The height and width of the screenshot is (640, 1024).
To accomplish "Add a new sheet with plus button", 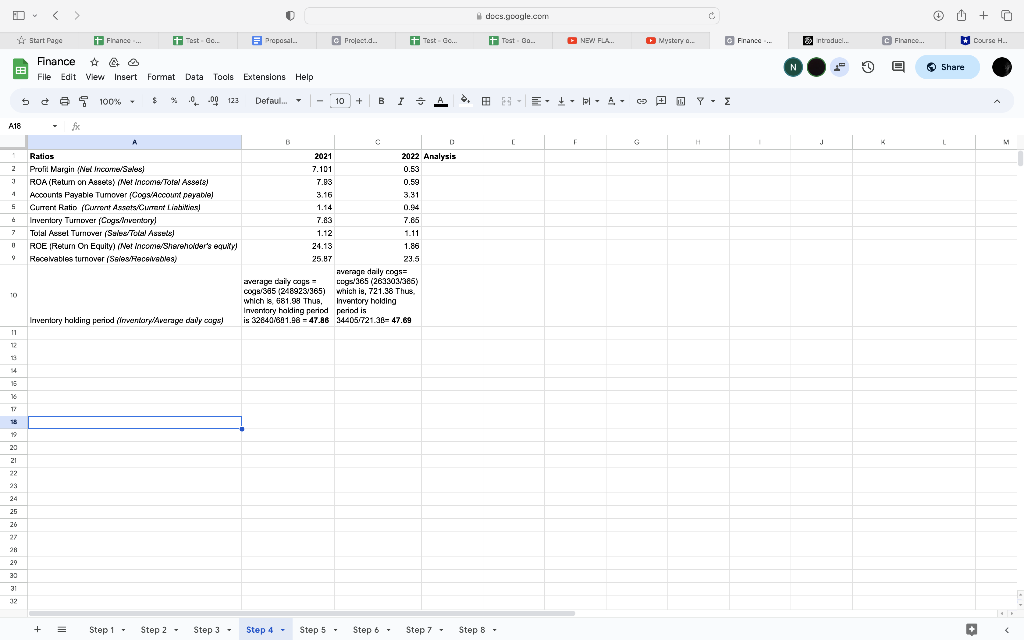I will 37,629.
